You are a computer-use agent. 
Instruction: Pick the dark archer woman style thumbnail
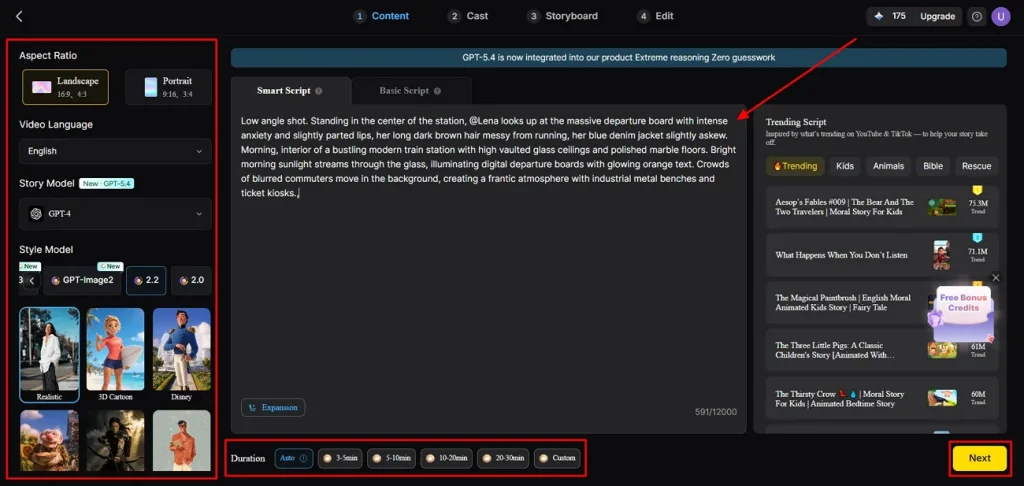tap(116, 440)
